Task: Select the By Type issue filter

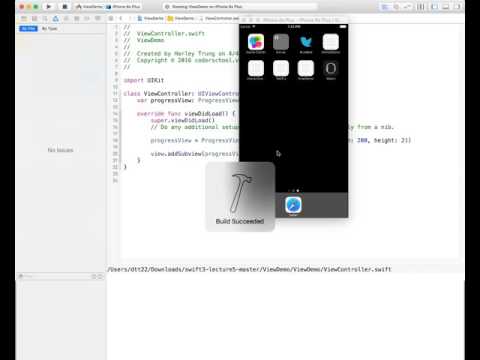Action: click(x=49, y=29)
